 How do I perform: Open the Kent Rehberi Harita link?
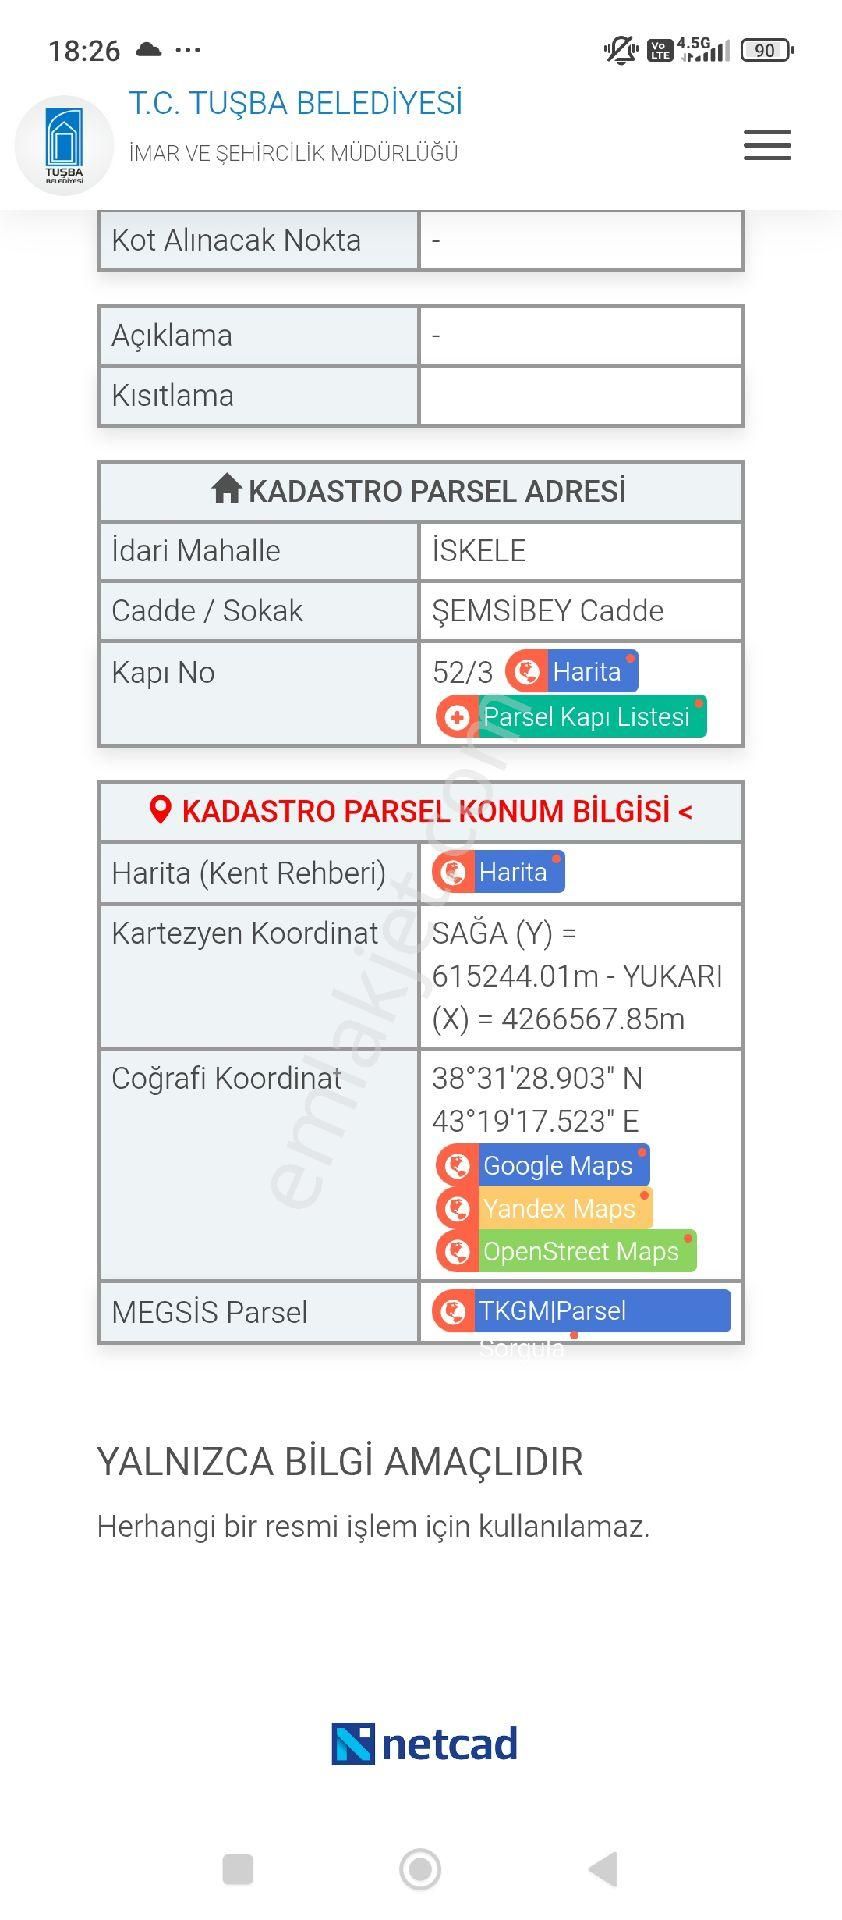pos(515,871)
